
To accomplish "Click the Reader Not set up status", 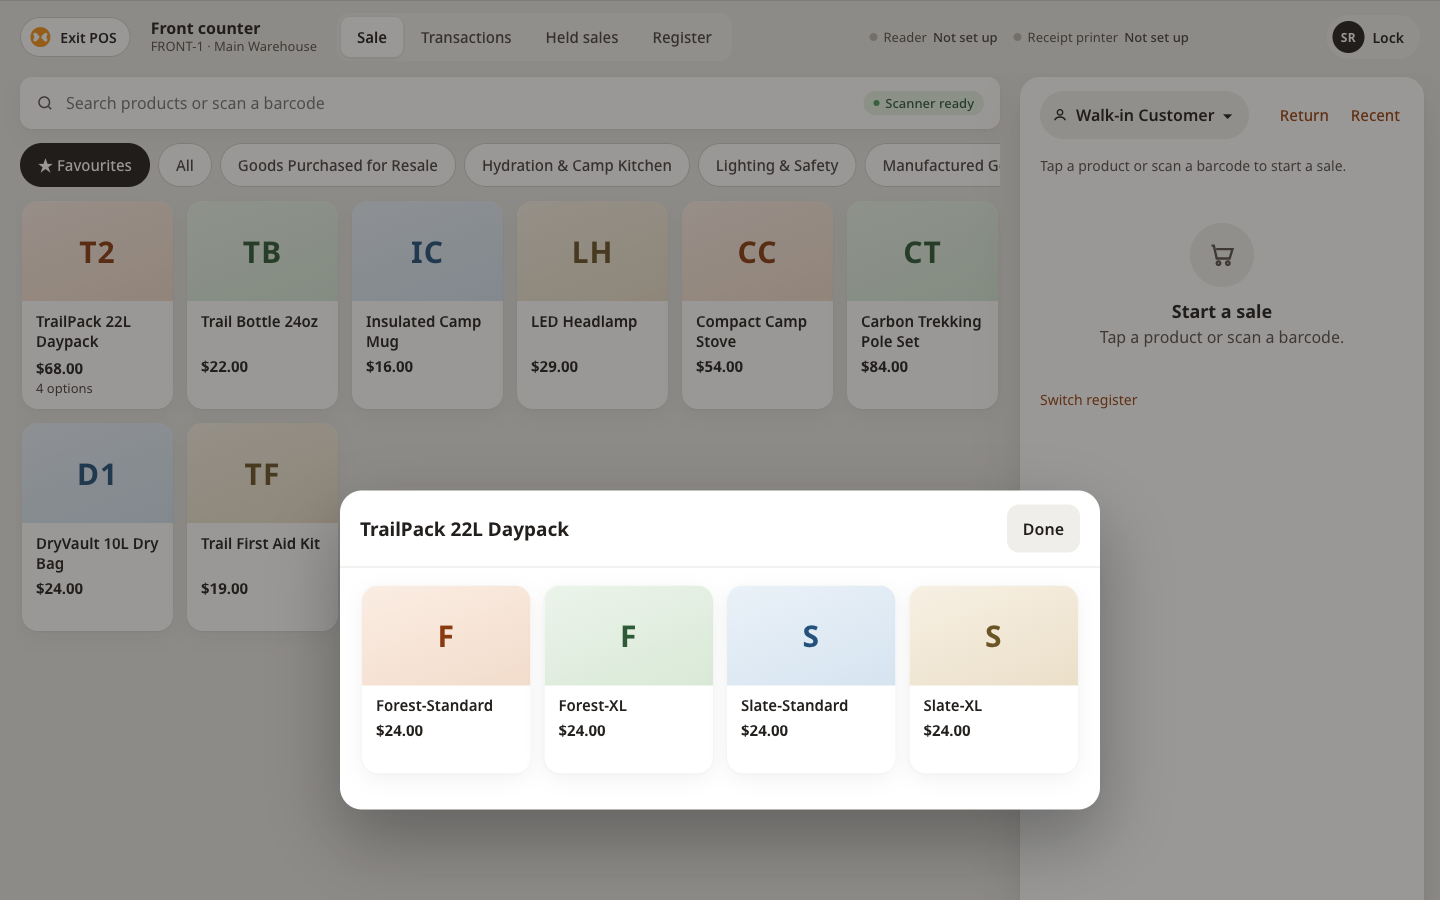I will click(933, 37).
